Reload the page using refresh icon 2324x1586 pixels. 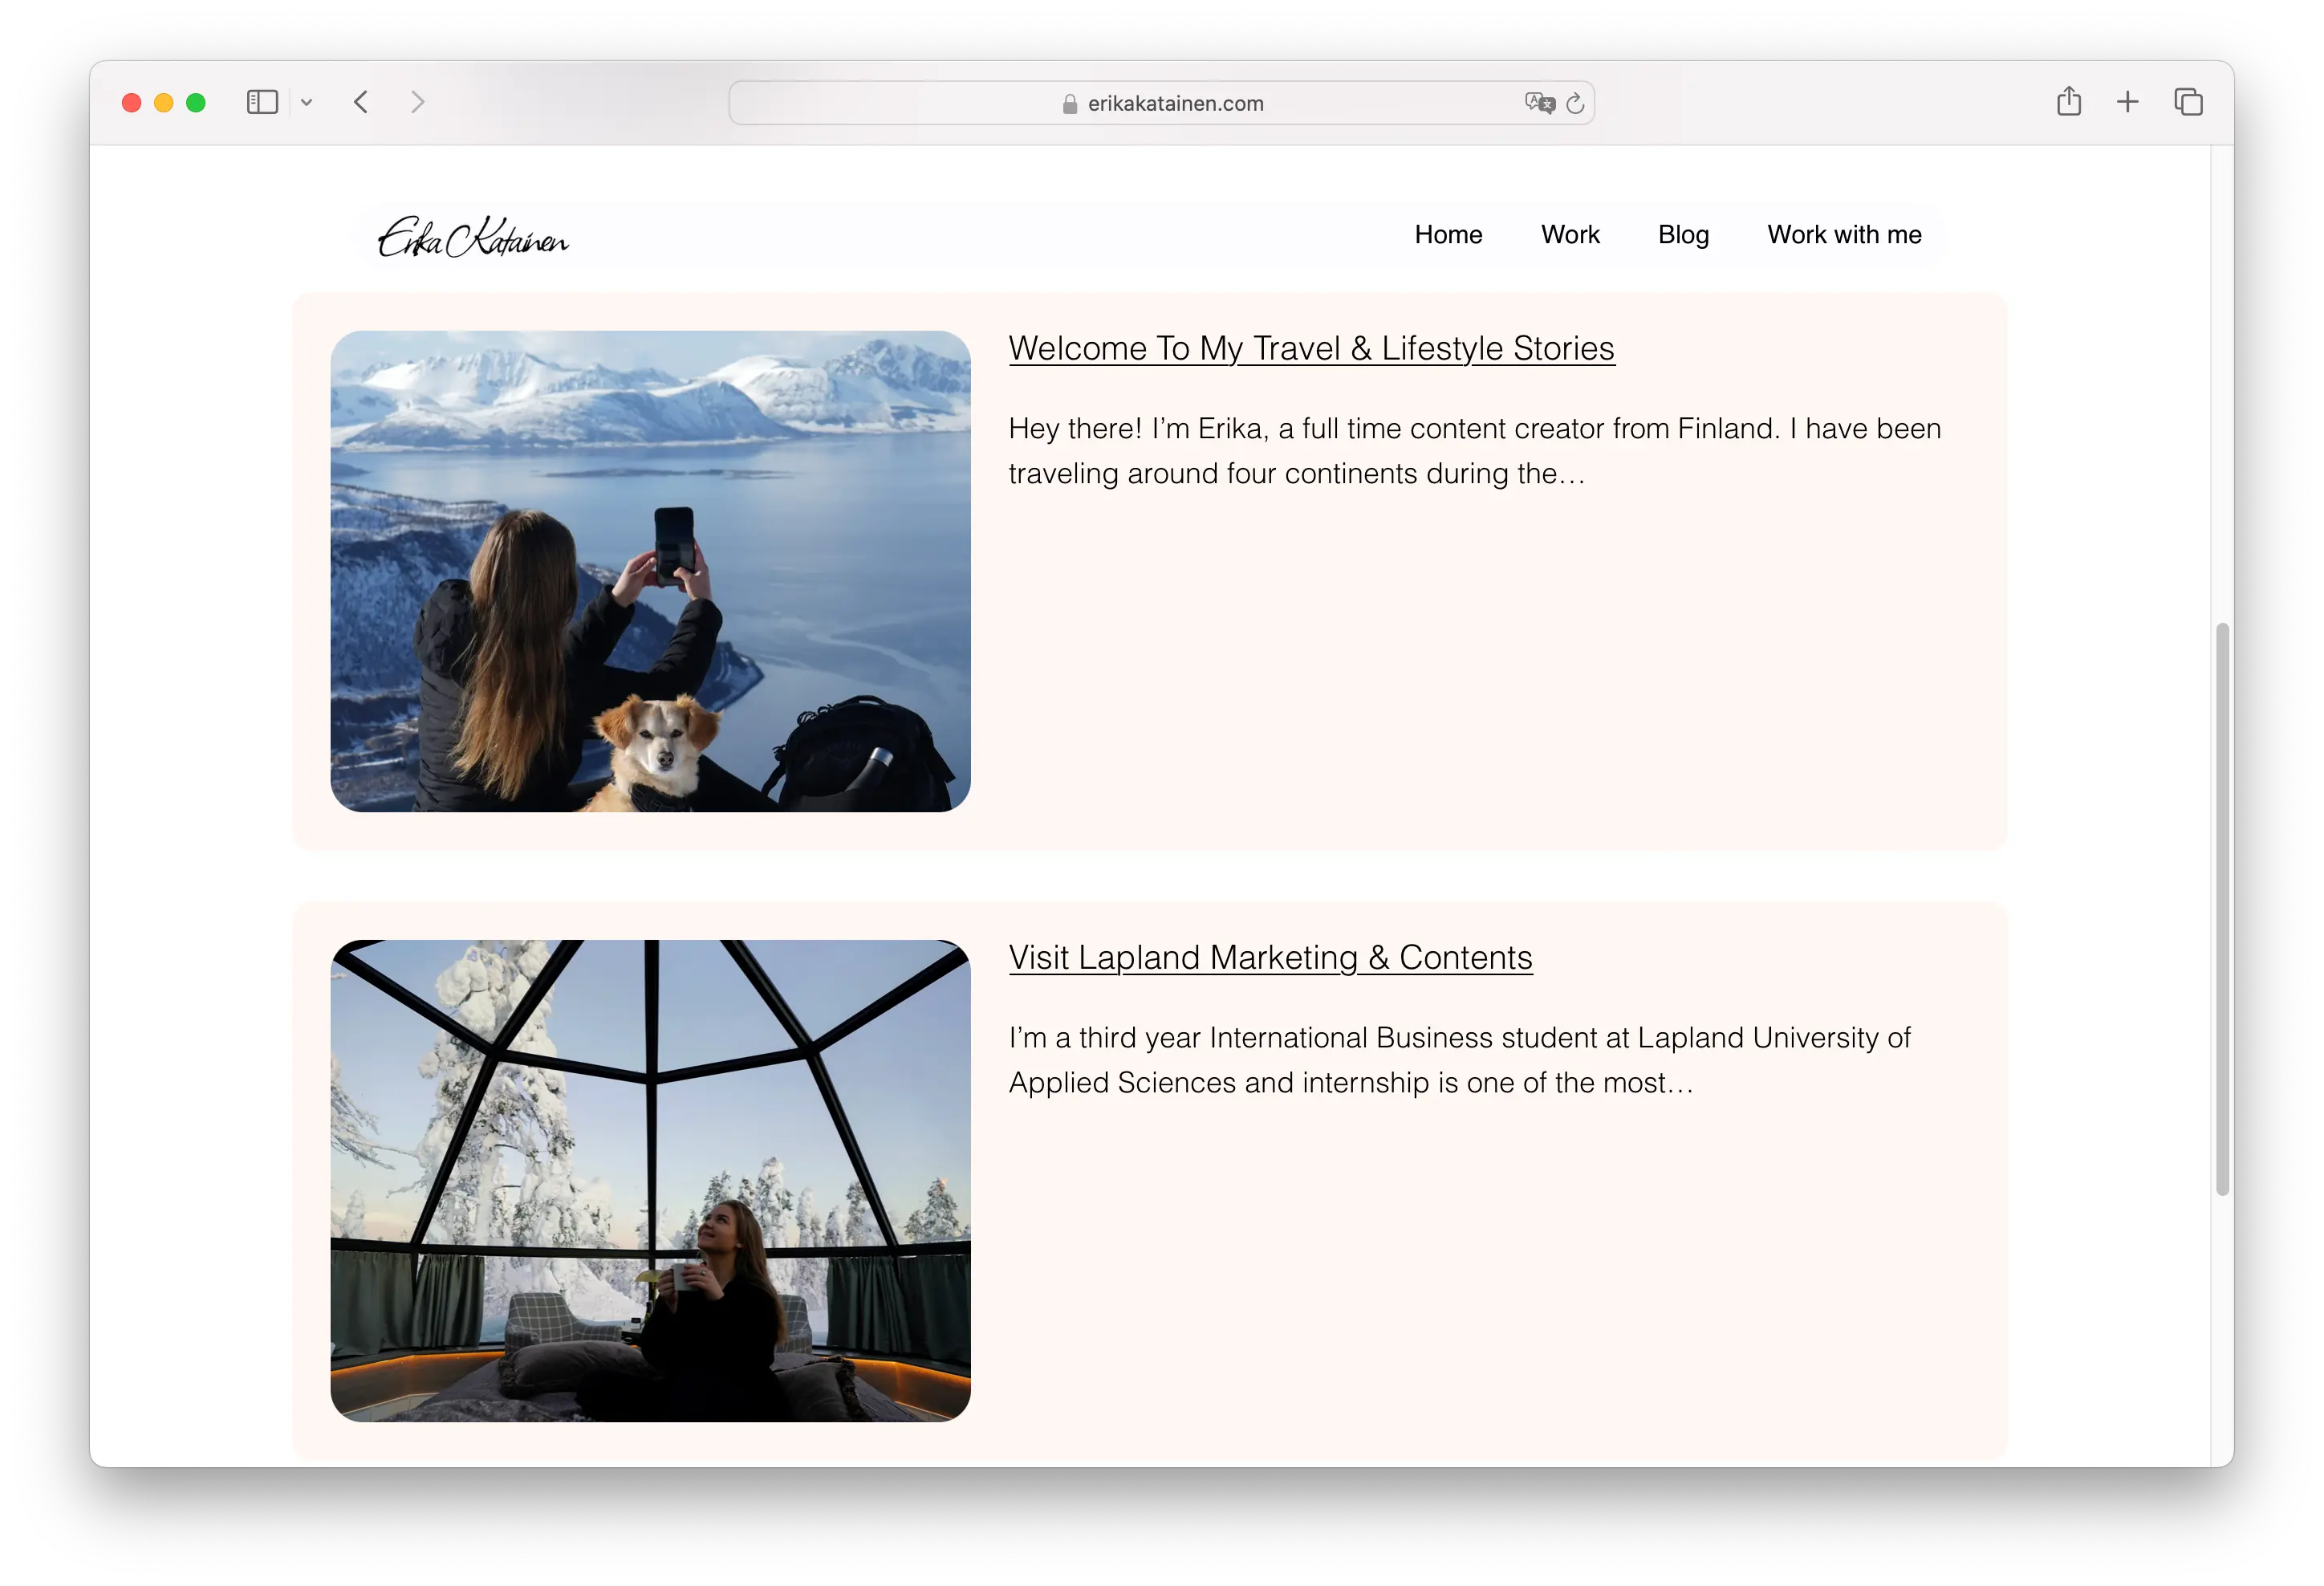1575,103
